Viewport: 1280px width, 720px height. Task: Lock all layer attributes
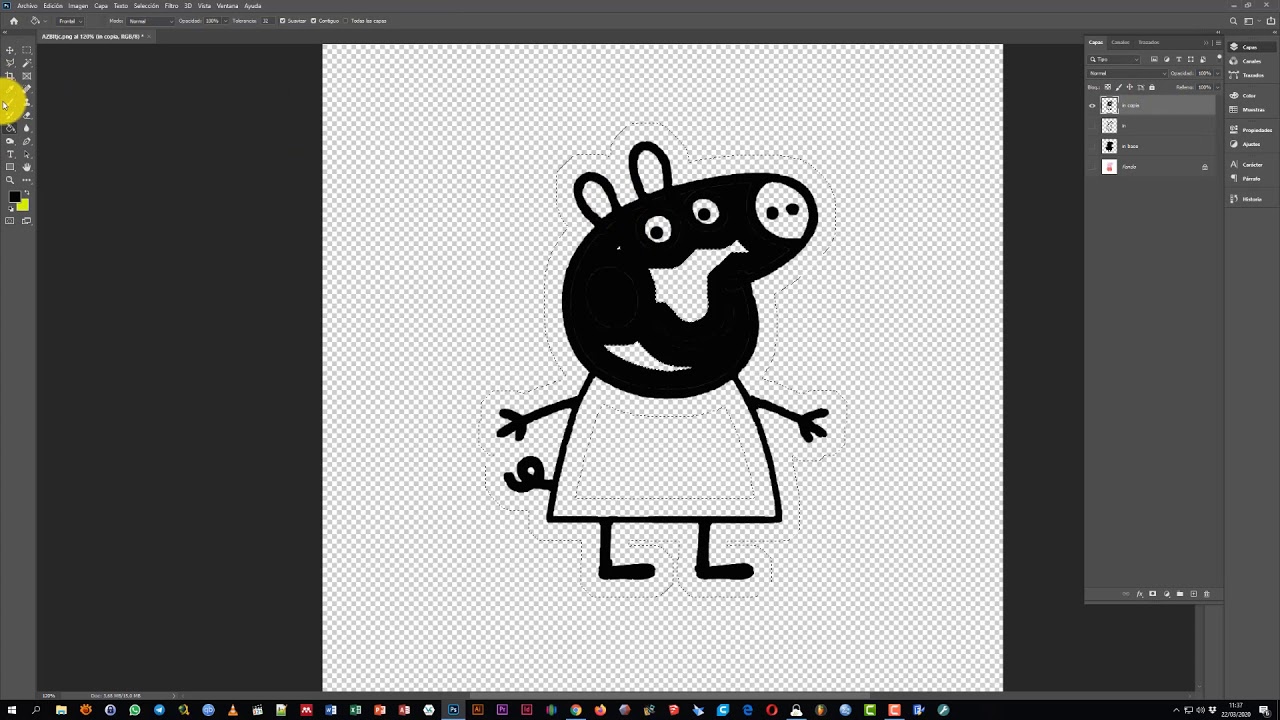[x=1152, y=87]
